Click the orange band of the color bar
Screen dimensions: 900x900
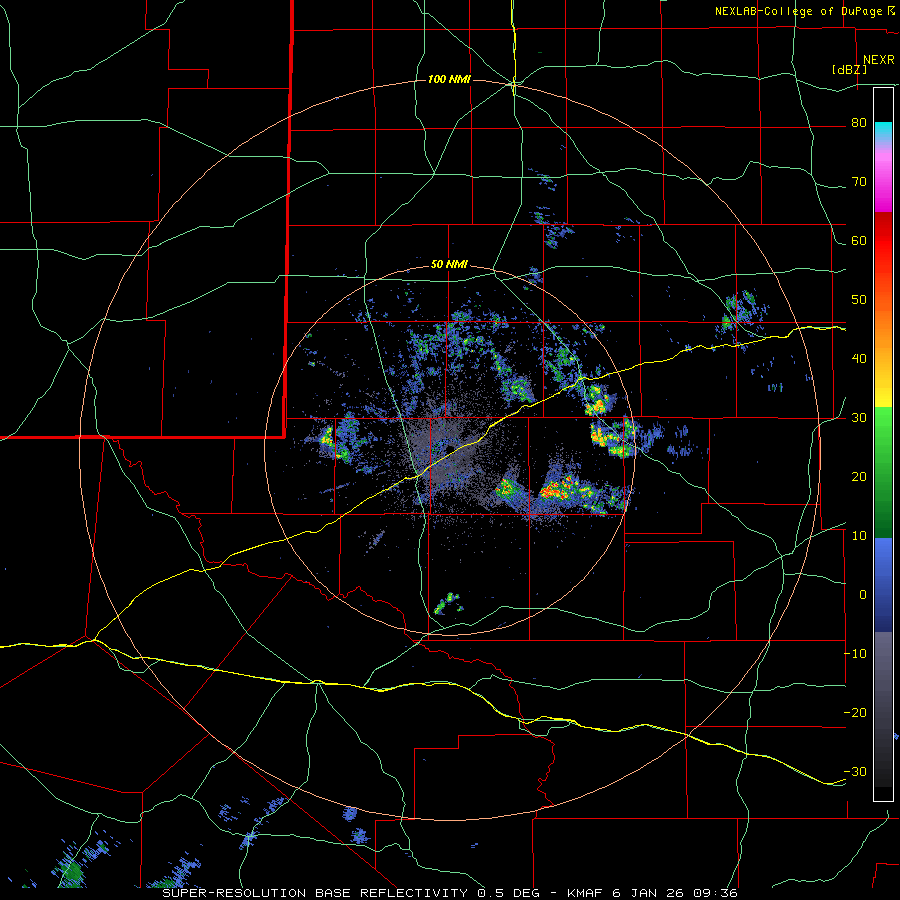(883, 330)
